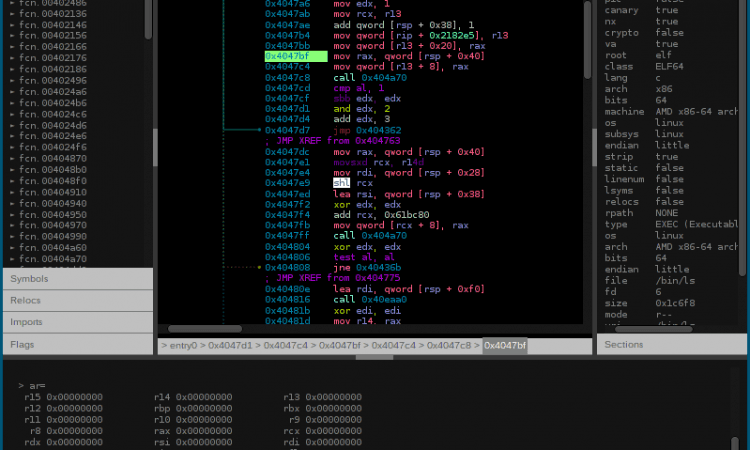Open the Relocs panel
750x450 pixels.
78,300
